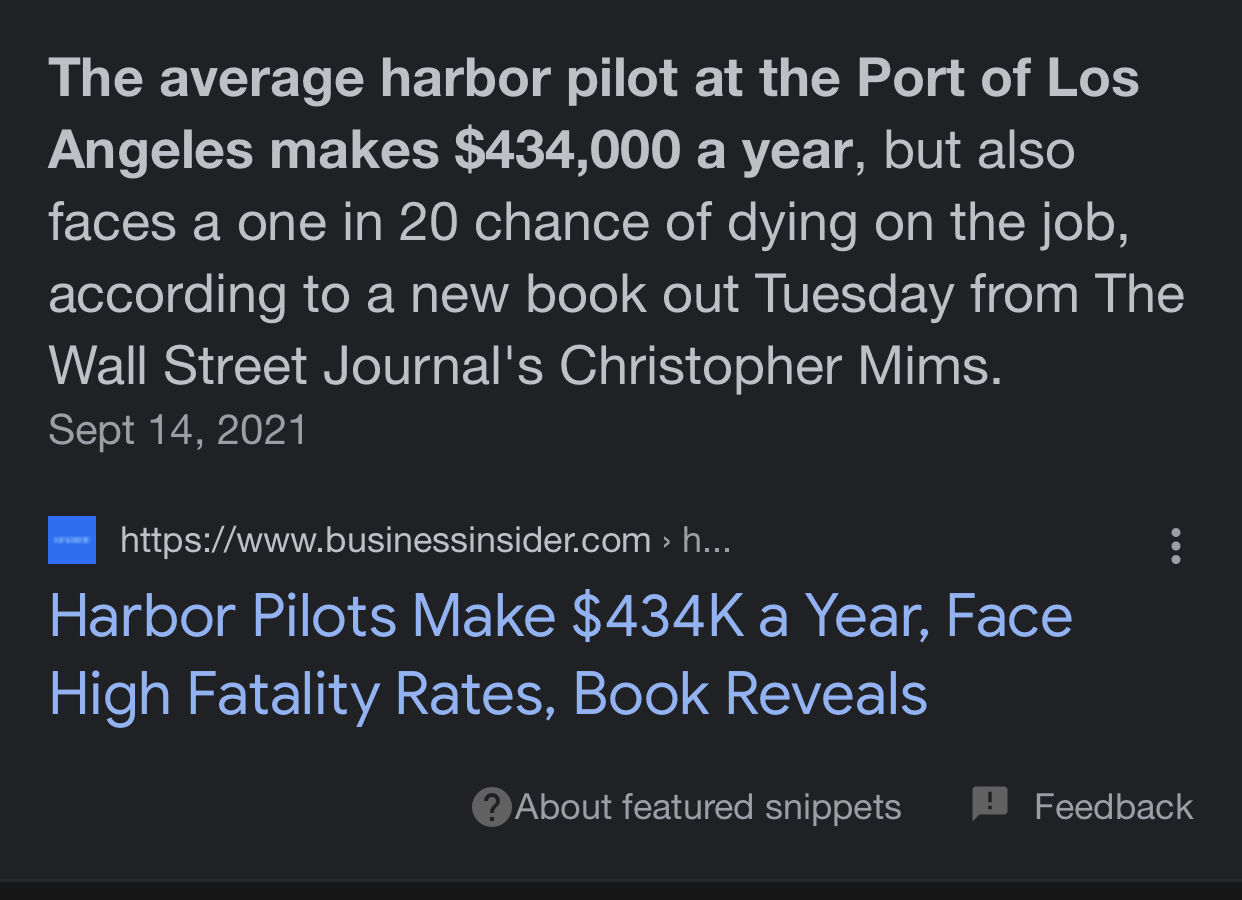This screenshot has width=1242, height=900.
Task: Open the three-dot result options menu
Action: click(1176, 546)
